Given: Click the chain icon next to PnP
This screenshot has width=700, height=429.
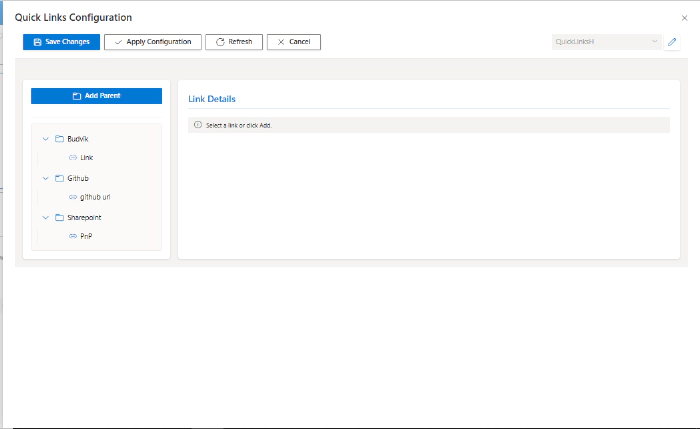Looking at the screenshot, I should [72, 236].
